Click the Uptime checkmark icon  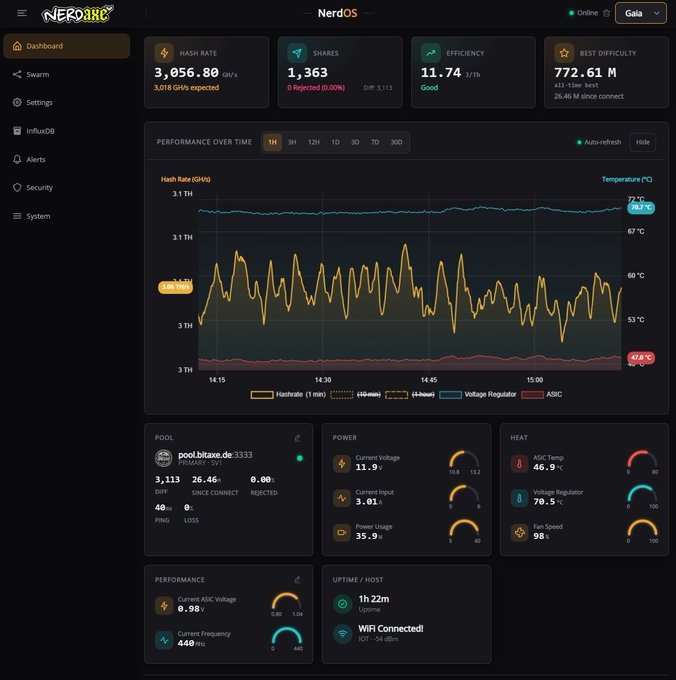342,604
